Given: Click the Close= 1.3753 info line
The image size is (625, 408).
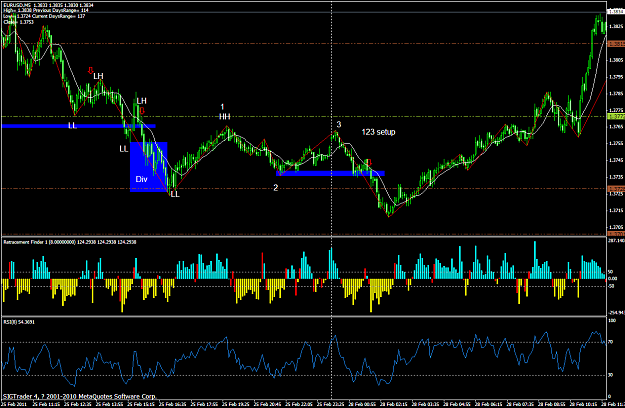Looking at the screenshot, I should pos(18,22).
